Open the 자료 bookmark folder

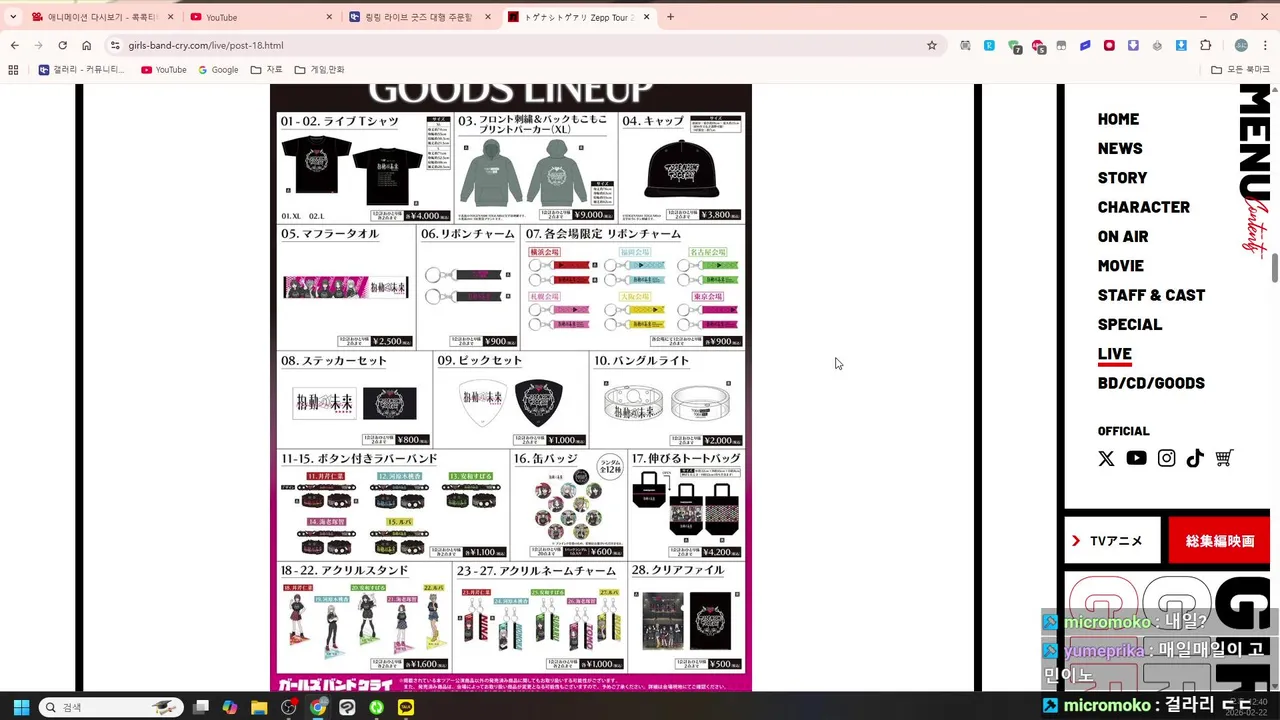coord(266,70)
